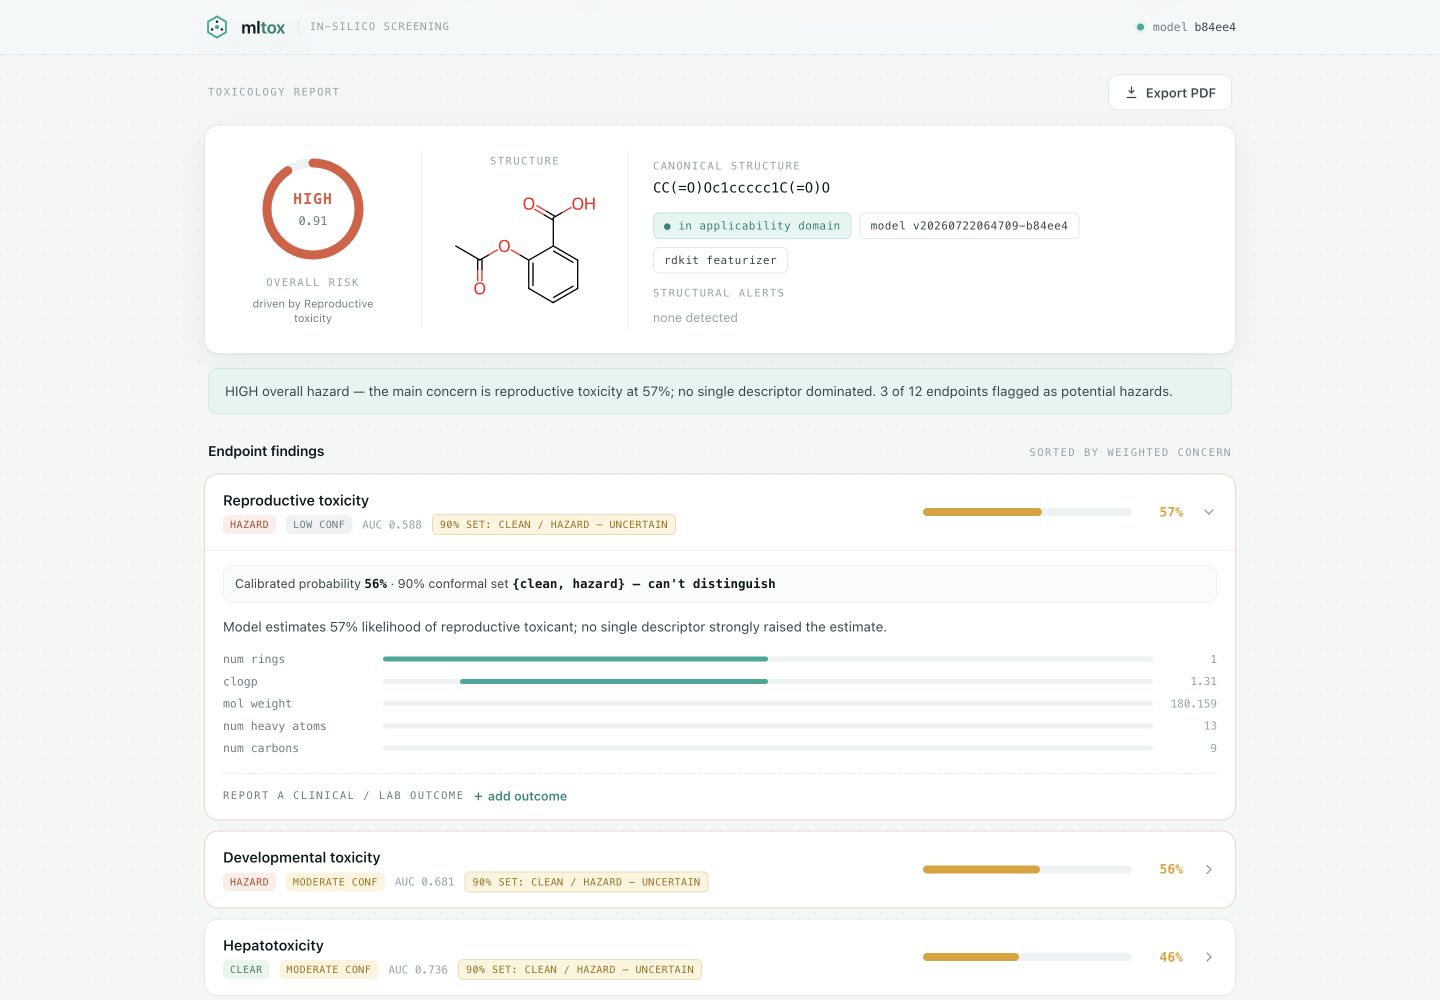The image size is (1440, 1000).
Task: Collapse the Reproductive toxicity endpoint chevron
Action: coord(1209,512)
